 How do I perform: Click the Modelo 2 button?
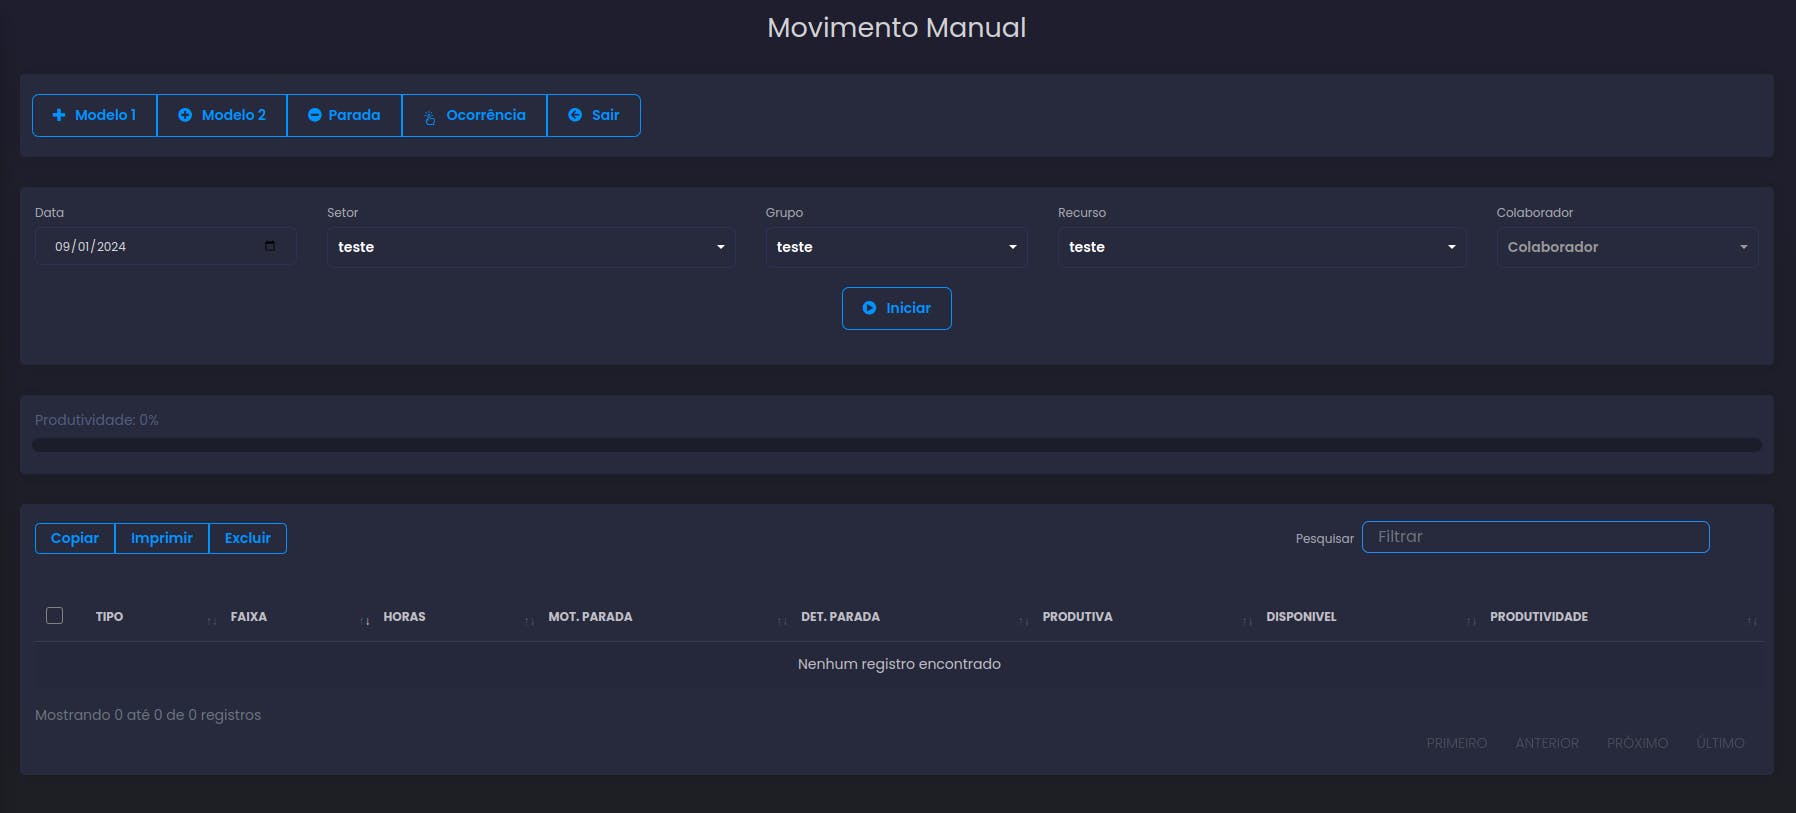point(222,115)
